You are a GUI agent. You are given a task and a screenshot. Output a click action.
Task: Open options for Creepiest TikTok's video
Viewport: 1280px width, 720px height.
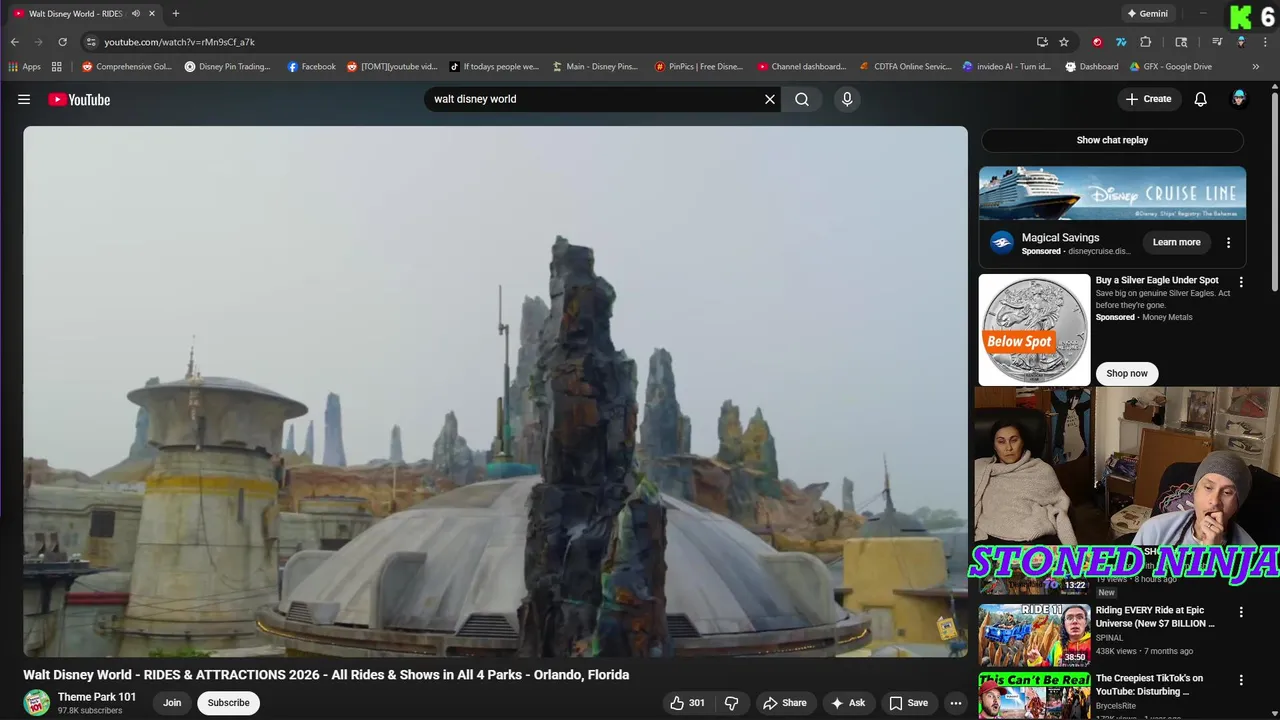pos(1241,680)
